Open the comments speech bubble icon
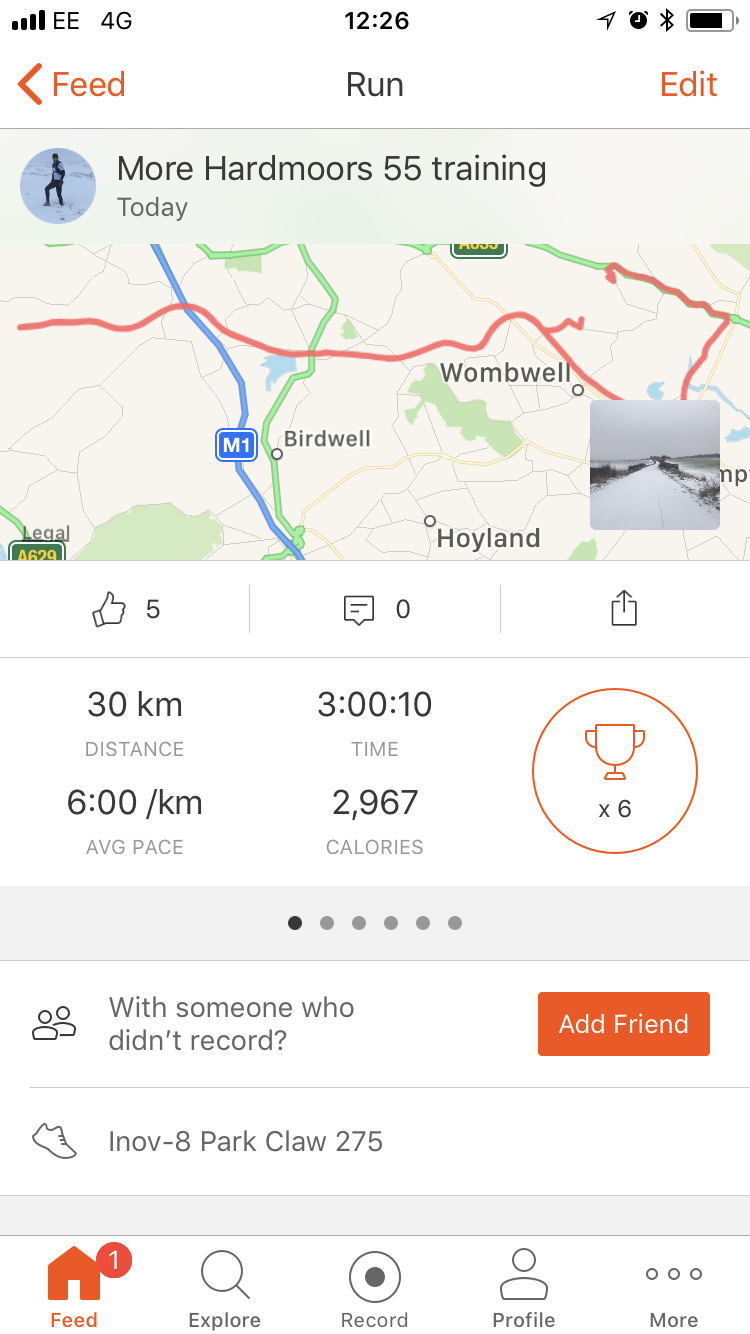This screenshot has height=1334, width=750. click(359, 609)
